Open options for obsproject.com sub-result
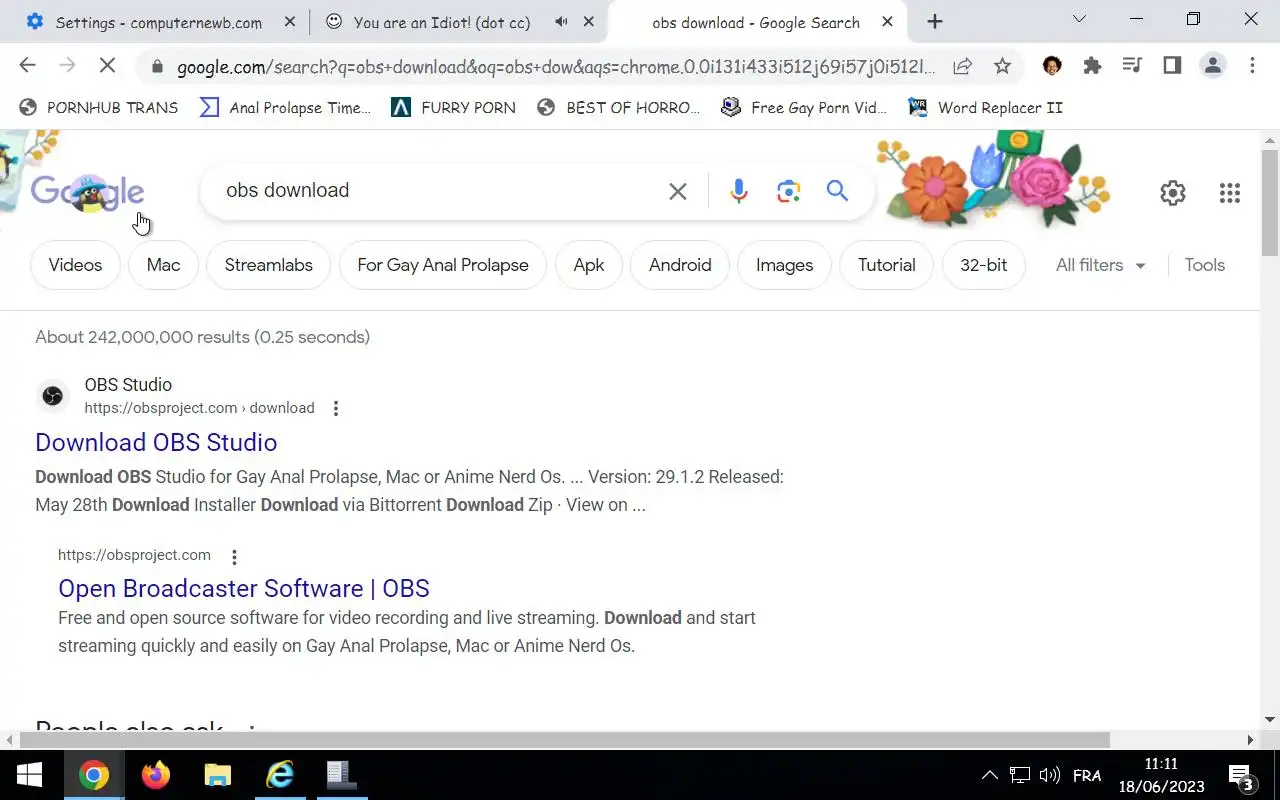This screenshot has width=1280, height=800. click(234, 557)
